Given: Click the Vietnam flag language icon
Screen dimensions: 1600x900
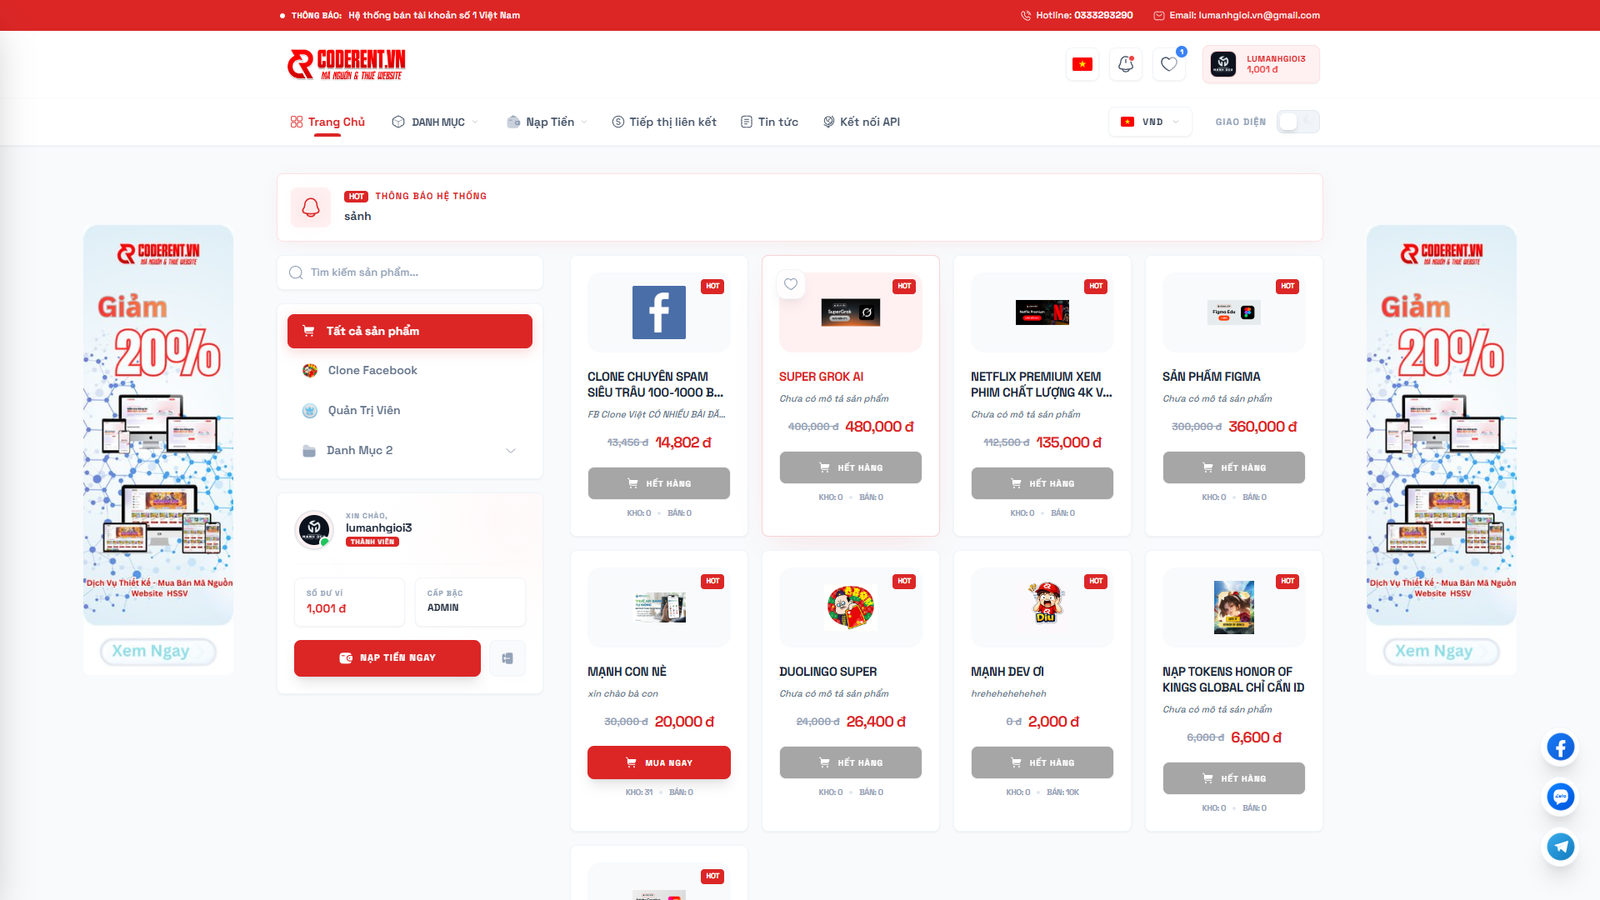Looking at the screenshot, I should coord(1082,63).
